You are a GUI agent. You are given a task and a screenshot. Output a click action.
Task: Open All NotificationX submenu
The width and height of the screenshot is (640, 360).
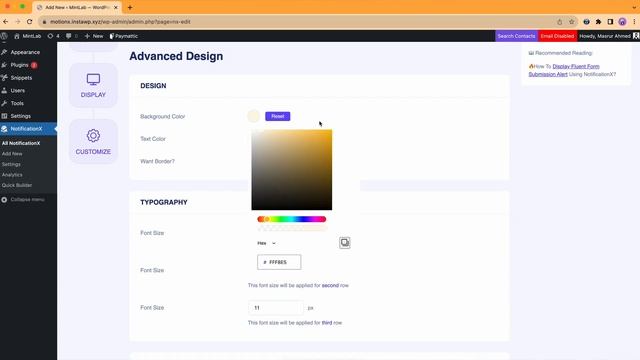pos(21,143)
